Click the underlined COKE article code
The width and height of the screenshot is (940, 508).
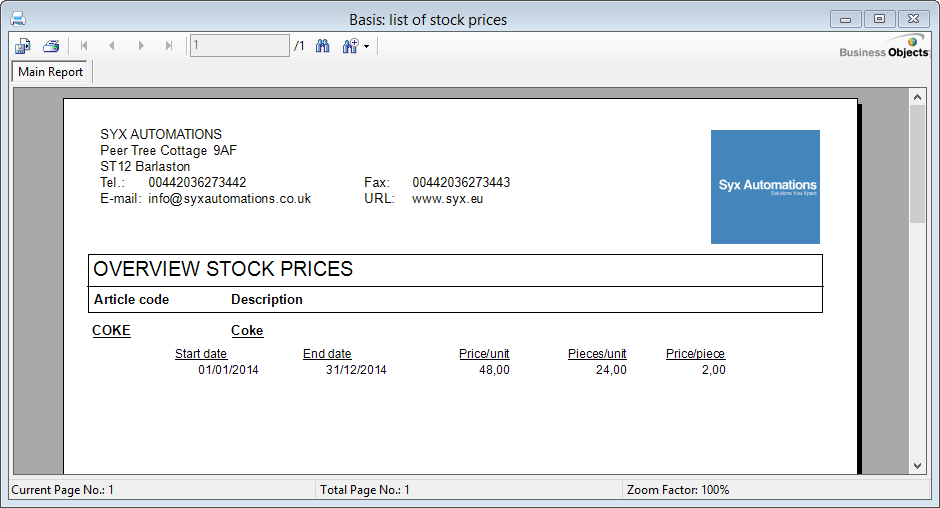coord(111,331)
